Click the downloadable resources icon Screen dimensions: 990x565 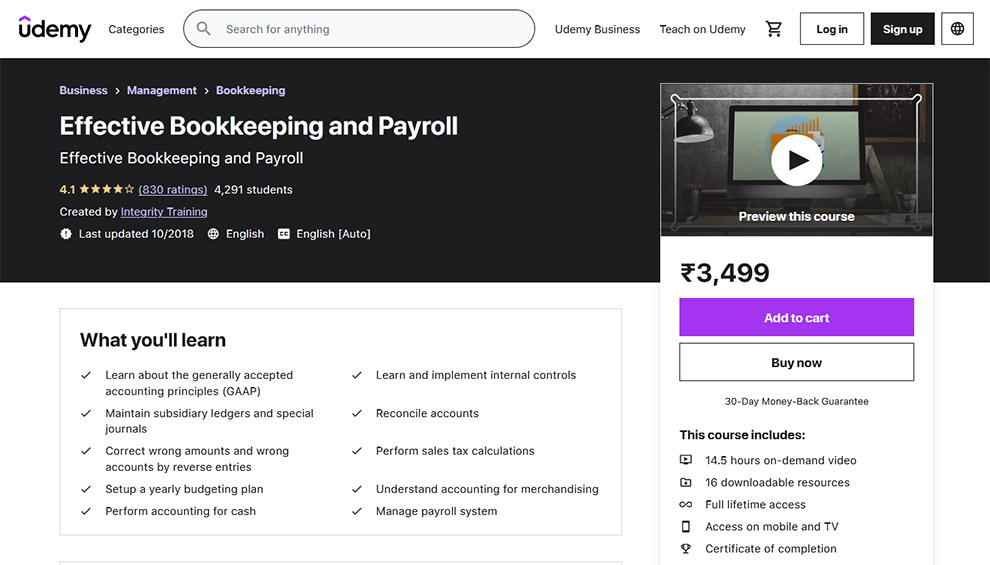click(686, 482)
